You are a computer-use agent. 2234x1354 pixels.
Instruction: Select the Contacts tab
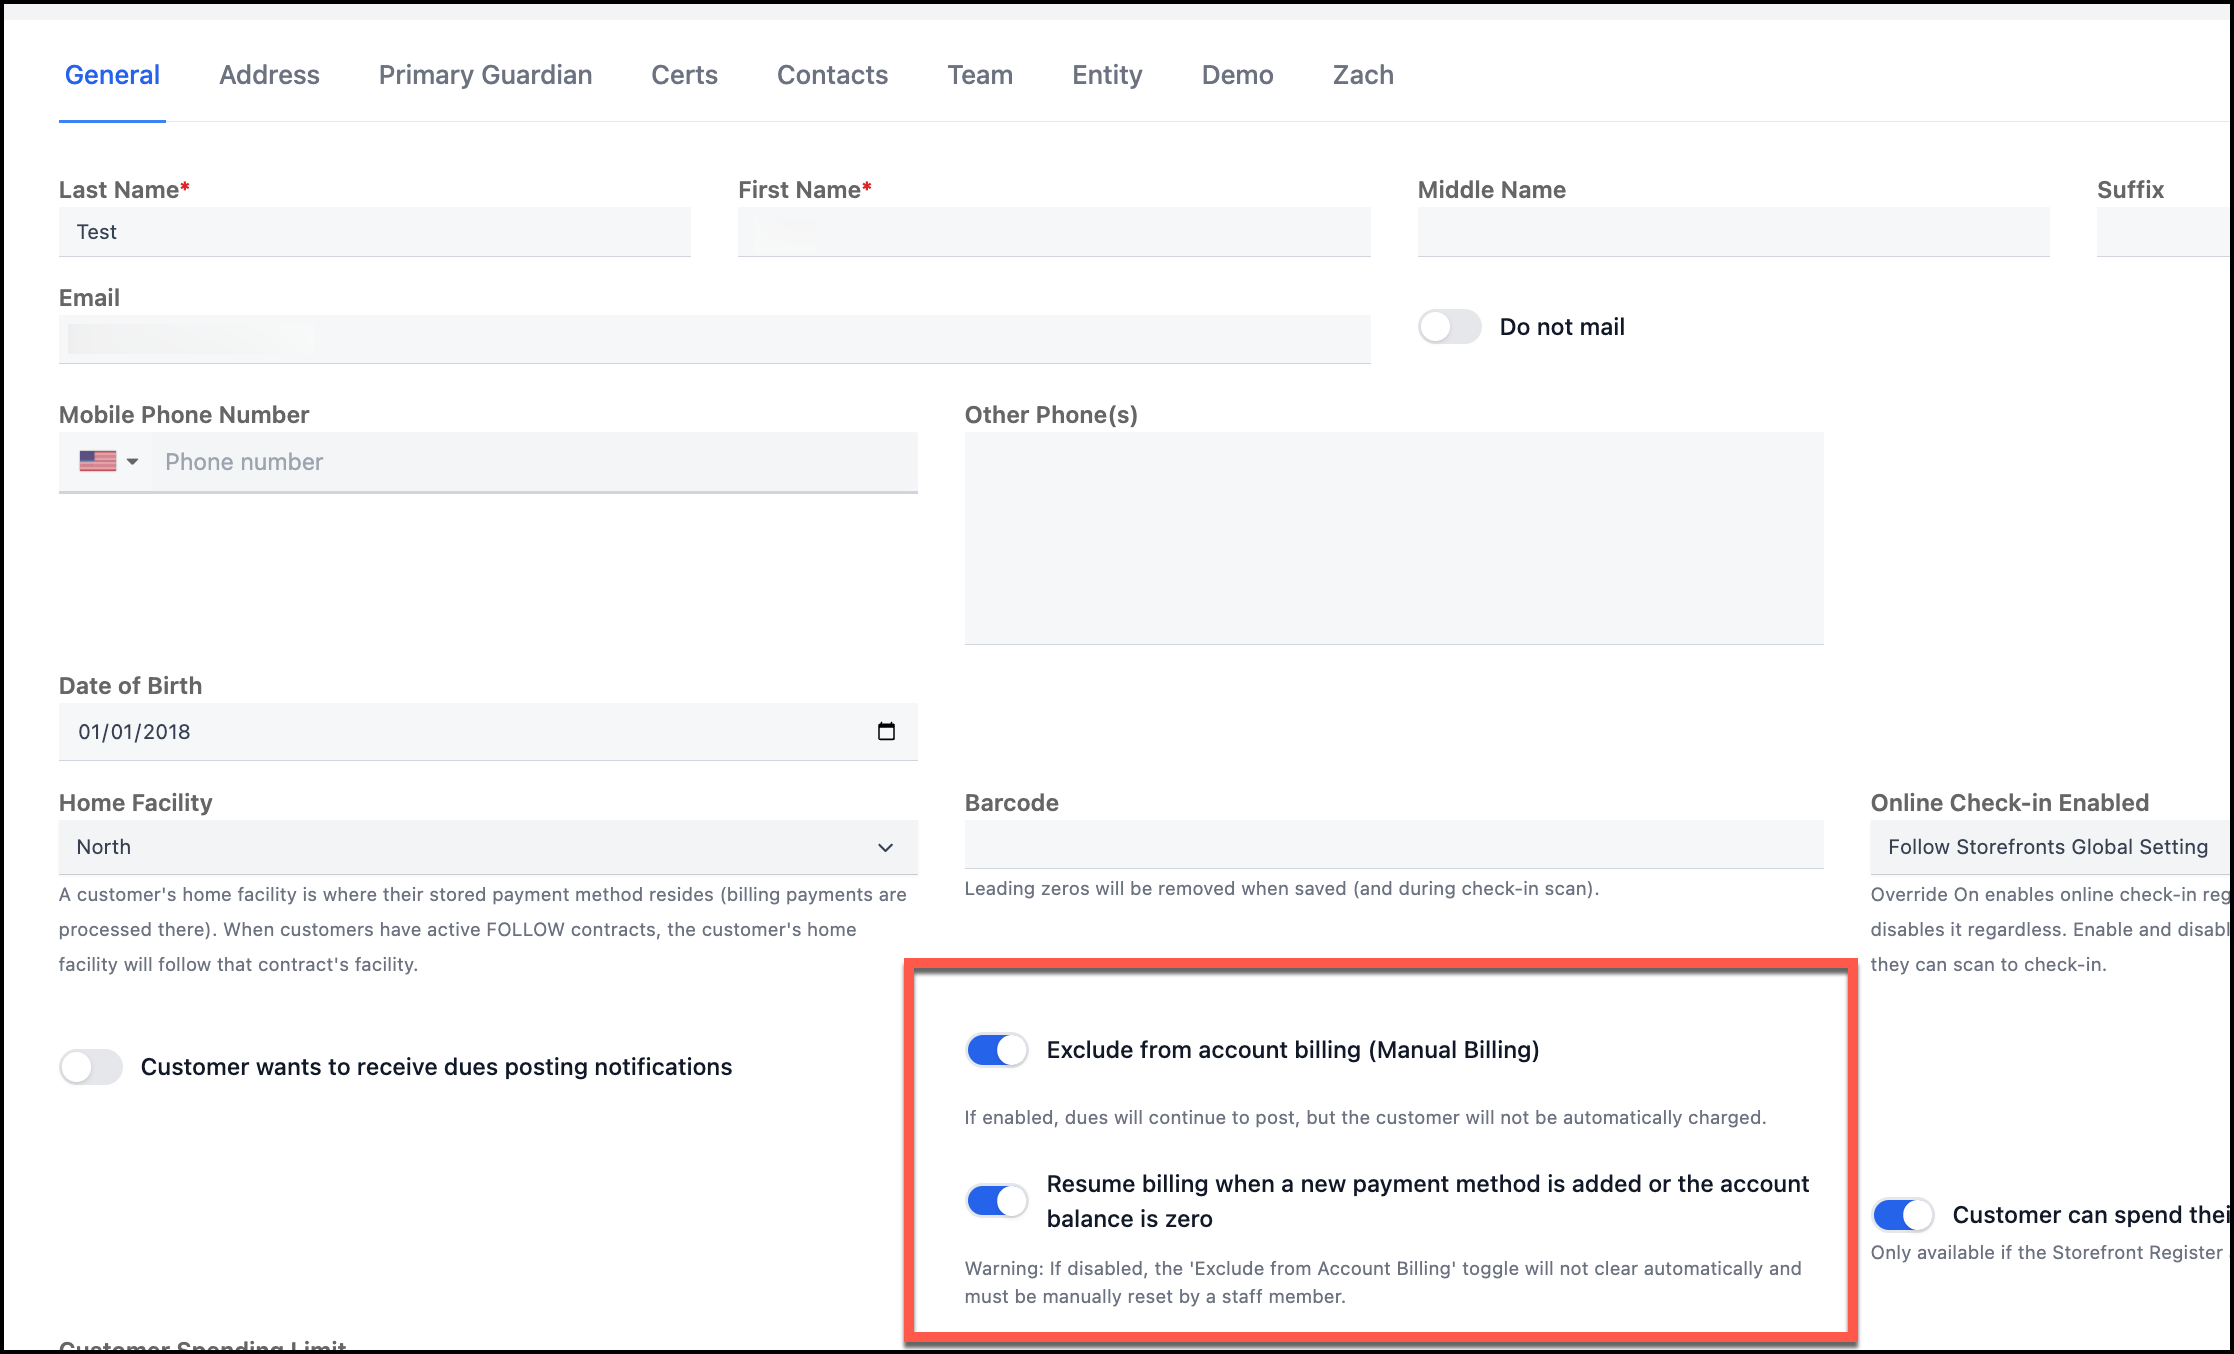pyautogui.click(x=832, y=75)
